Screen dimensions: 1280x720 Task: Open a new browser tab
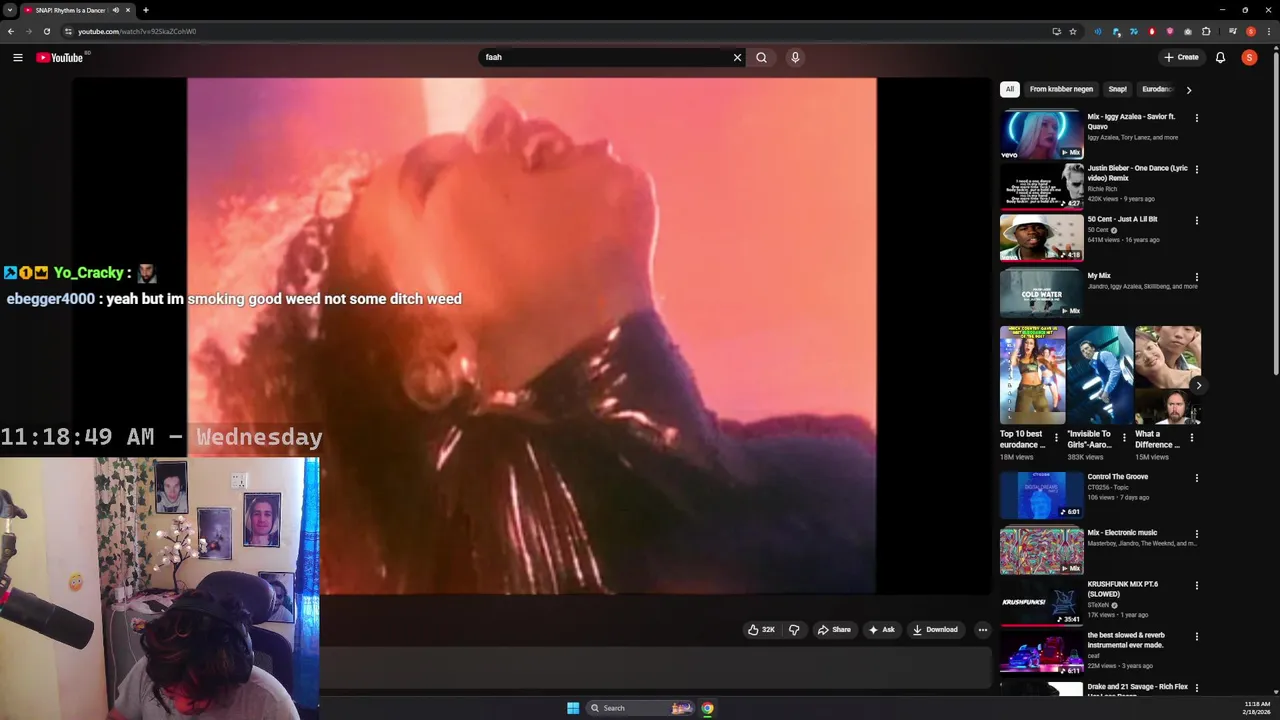[x=146, y=10]
